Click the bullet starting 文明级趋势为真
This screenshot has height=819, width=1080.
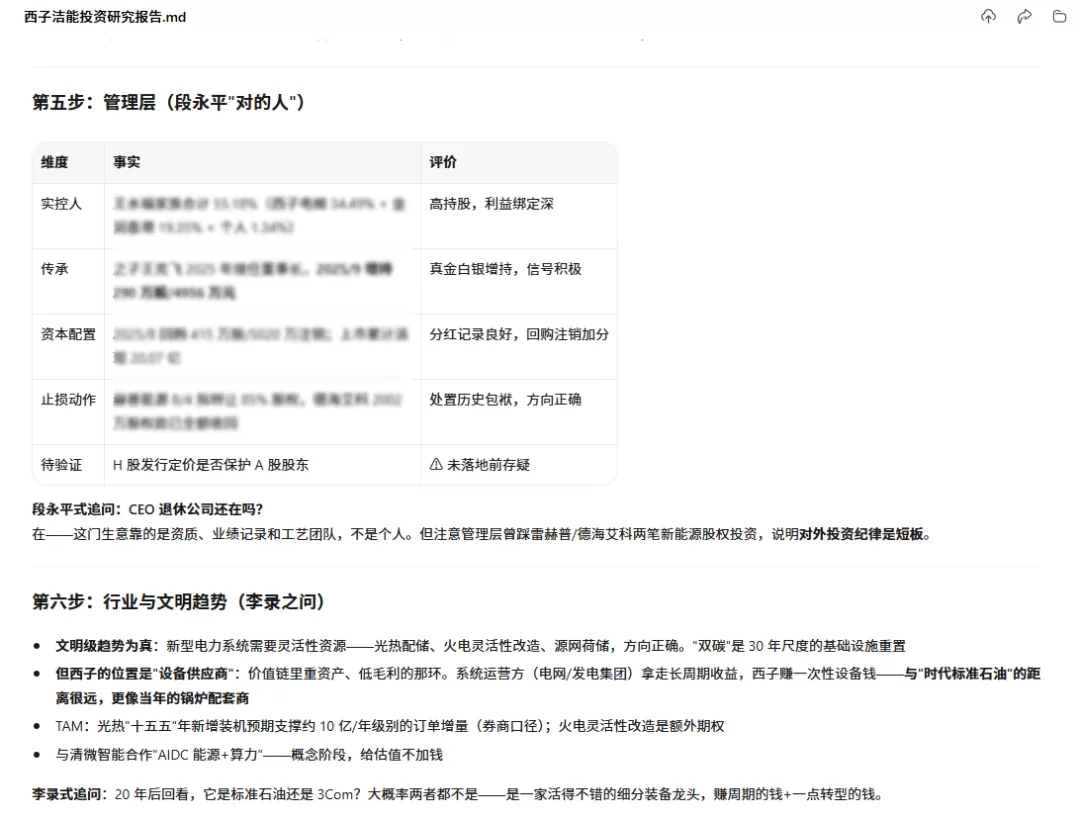click(x=481, y=646)
